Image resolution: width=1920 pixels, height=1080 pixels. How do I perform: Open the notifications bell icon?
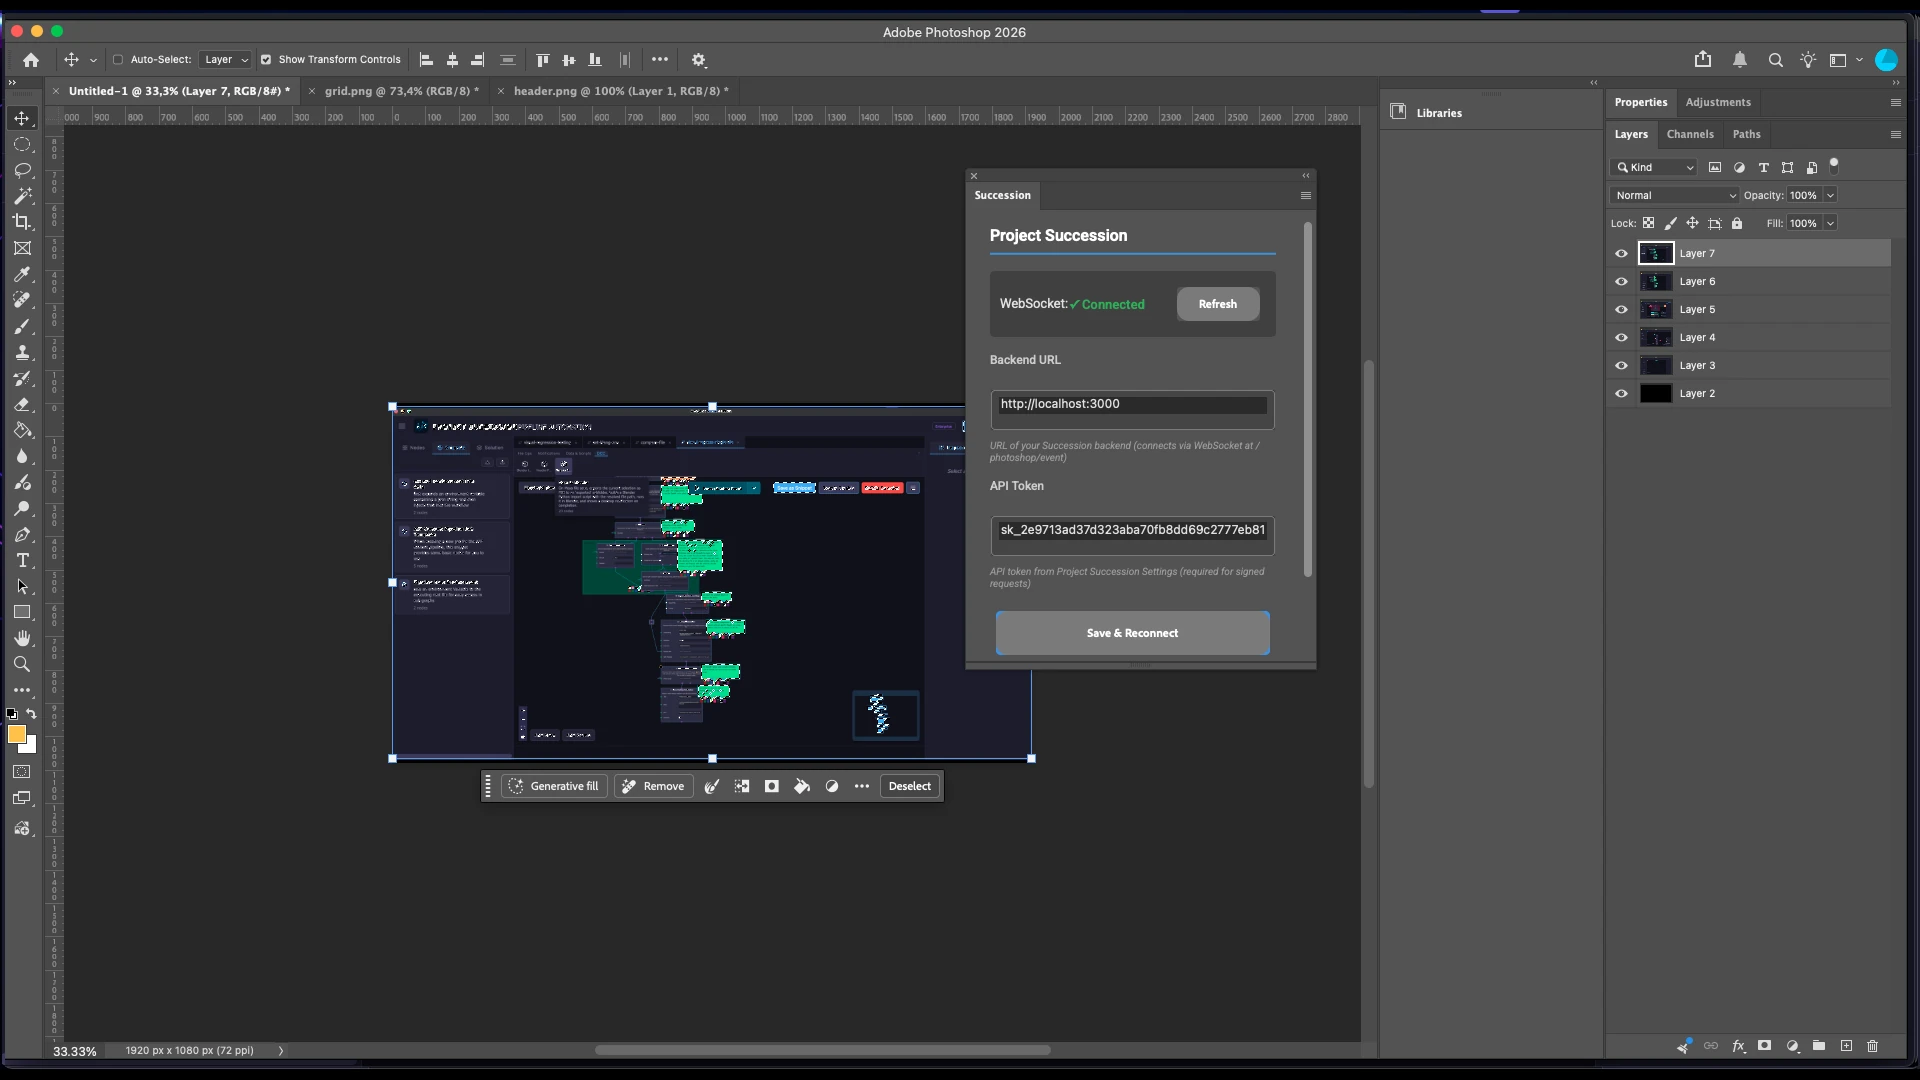pyautogui.click(x=1740, y=60)
